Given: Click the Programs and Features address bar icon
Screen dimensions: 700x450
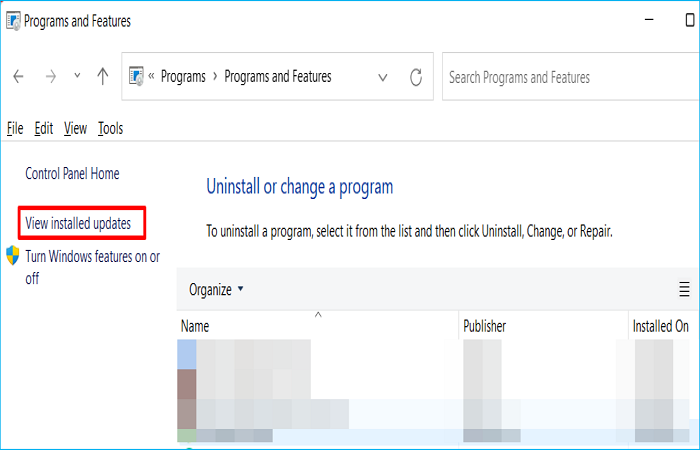Looking at the screenshot, I should pos(136,76).
